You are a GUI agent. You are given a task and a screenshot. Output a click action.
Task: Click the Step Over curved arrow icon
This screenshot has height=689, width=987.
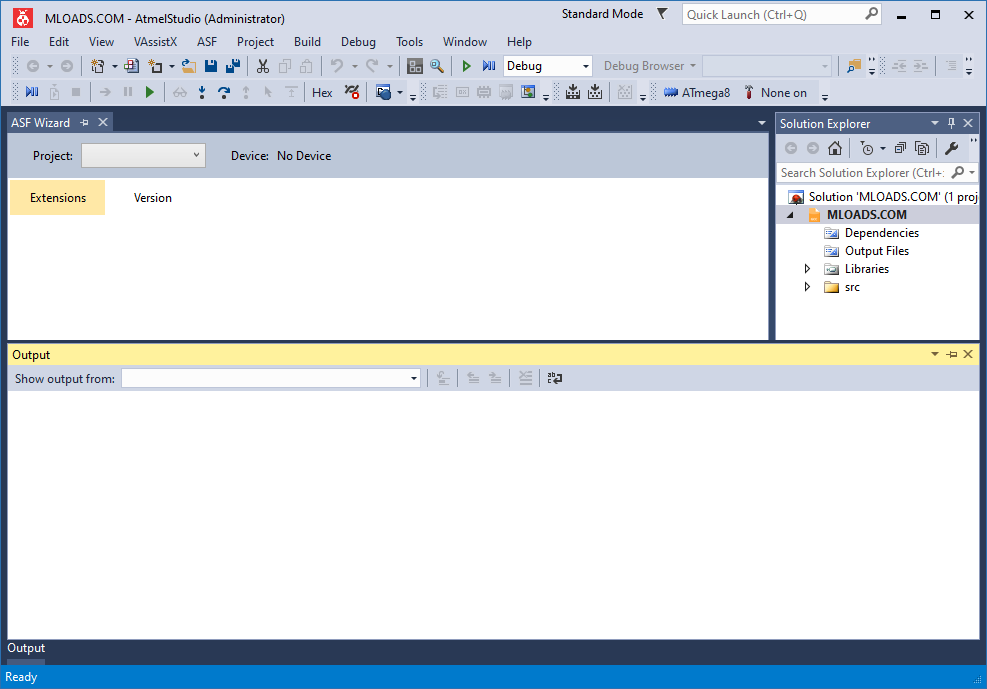(x=223, y=92)
